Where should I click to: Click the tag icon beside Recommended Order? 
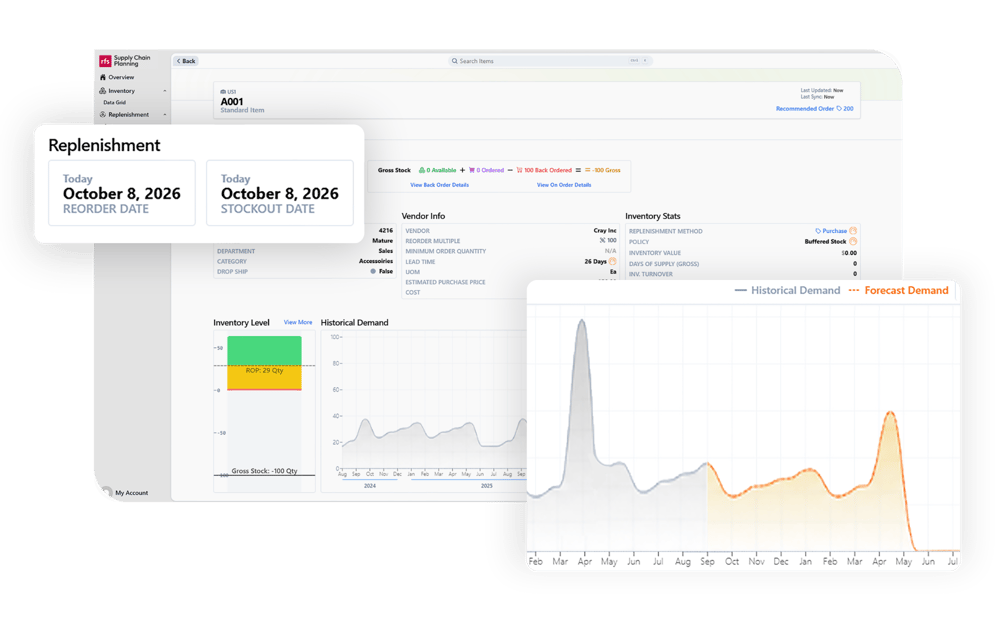coord(839,108)
